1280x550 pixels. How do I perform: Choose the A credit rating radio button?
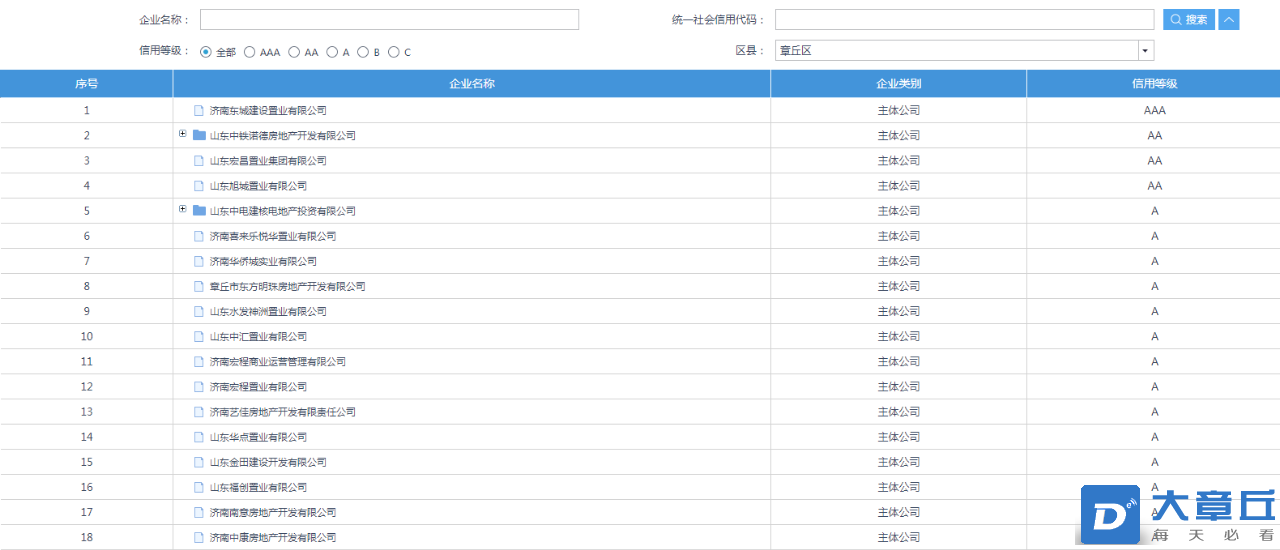[x=332, y=52]
